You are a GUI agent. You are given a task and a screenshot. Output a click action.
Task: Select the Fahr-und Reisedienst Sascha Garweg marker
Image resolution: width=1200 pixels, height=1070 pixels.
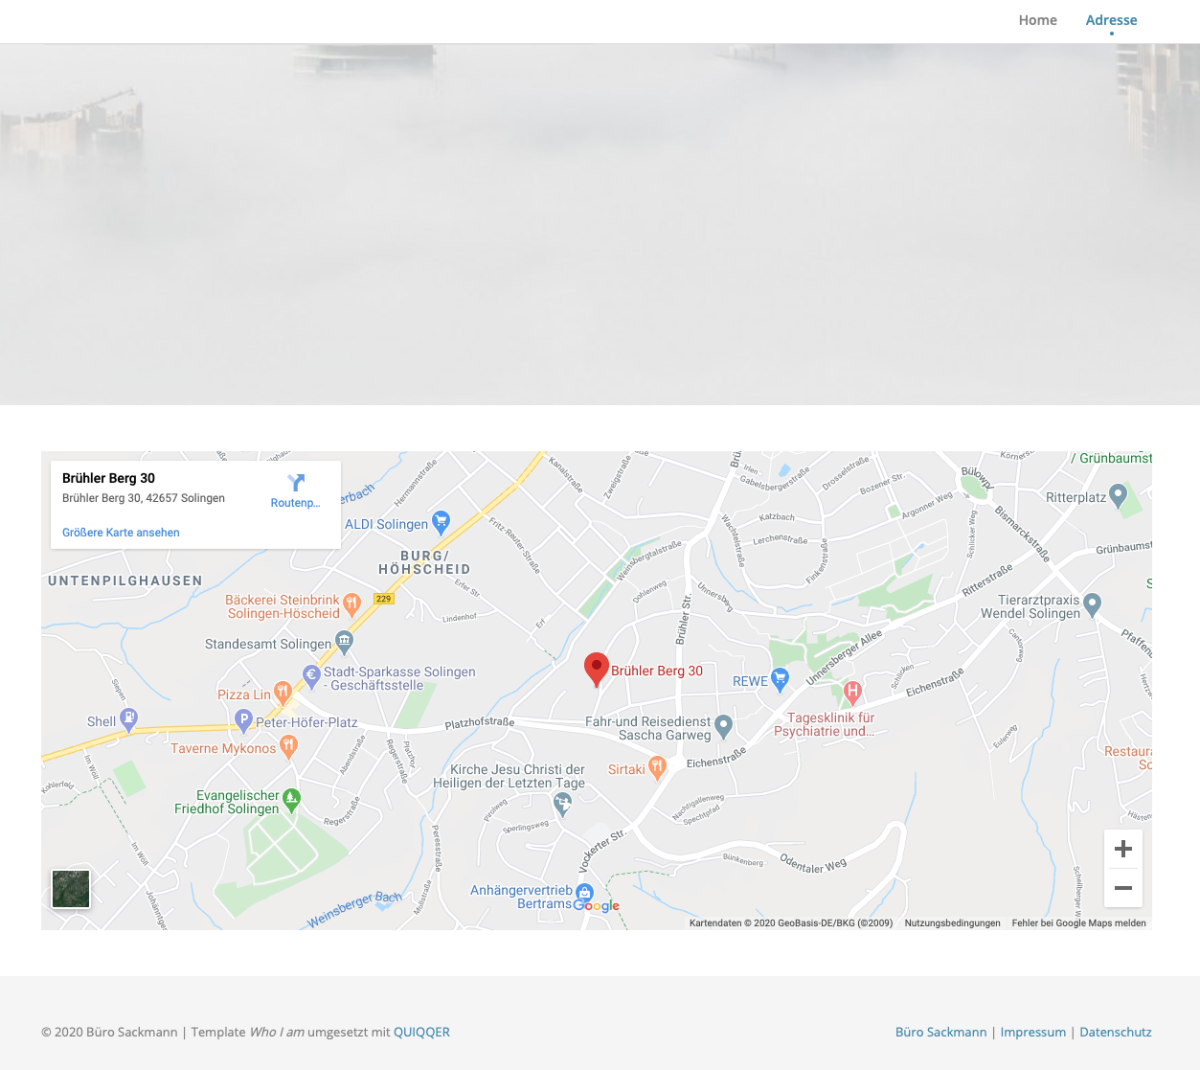724,726
